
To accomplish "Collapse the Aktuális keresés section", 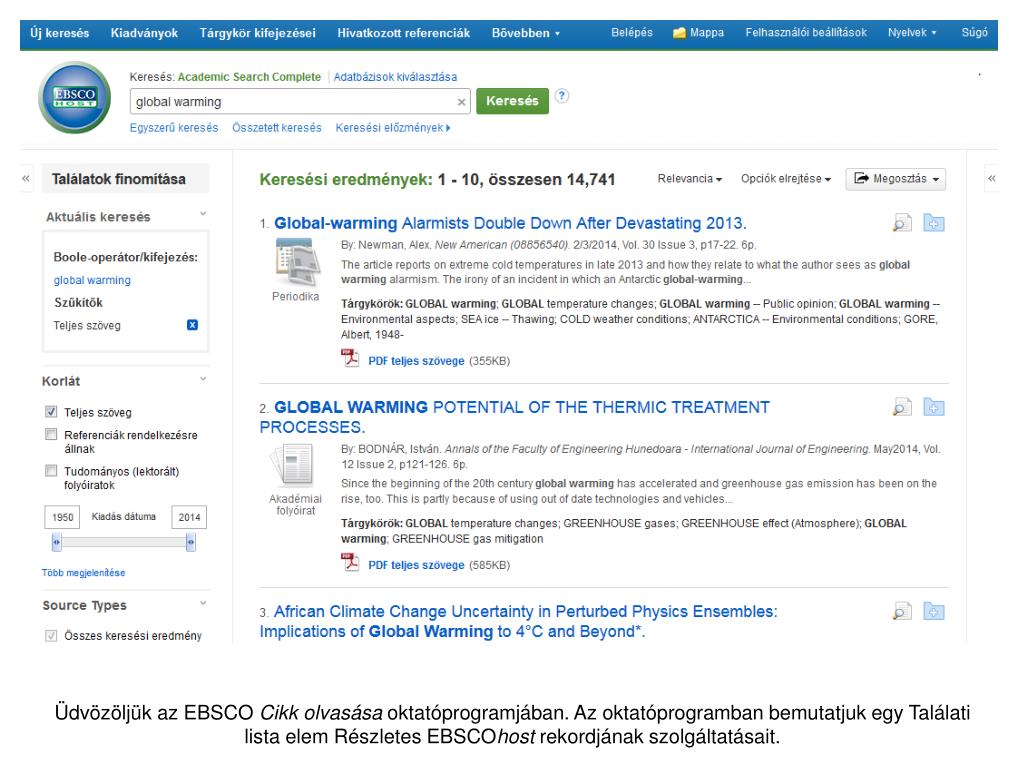I will point(203,214).
